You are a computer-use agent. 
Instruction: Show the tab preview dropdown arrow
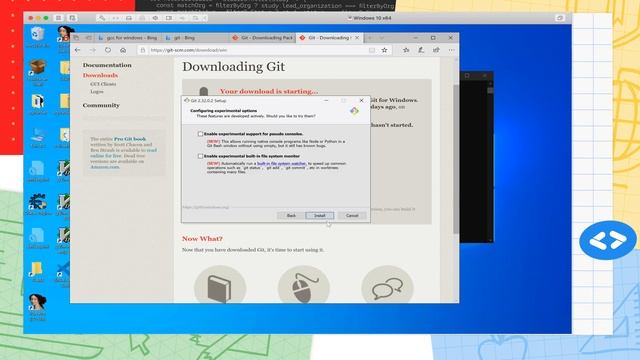click(x=382, y=38)
